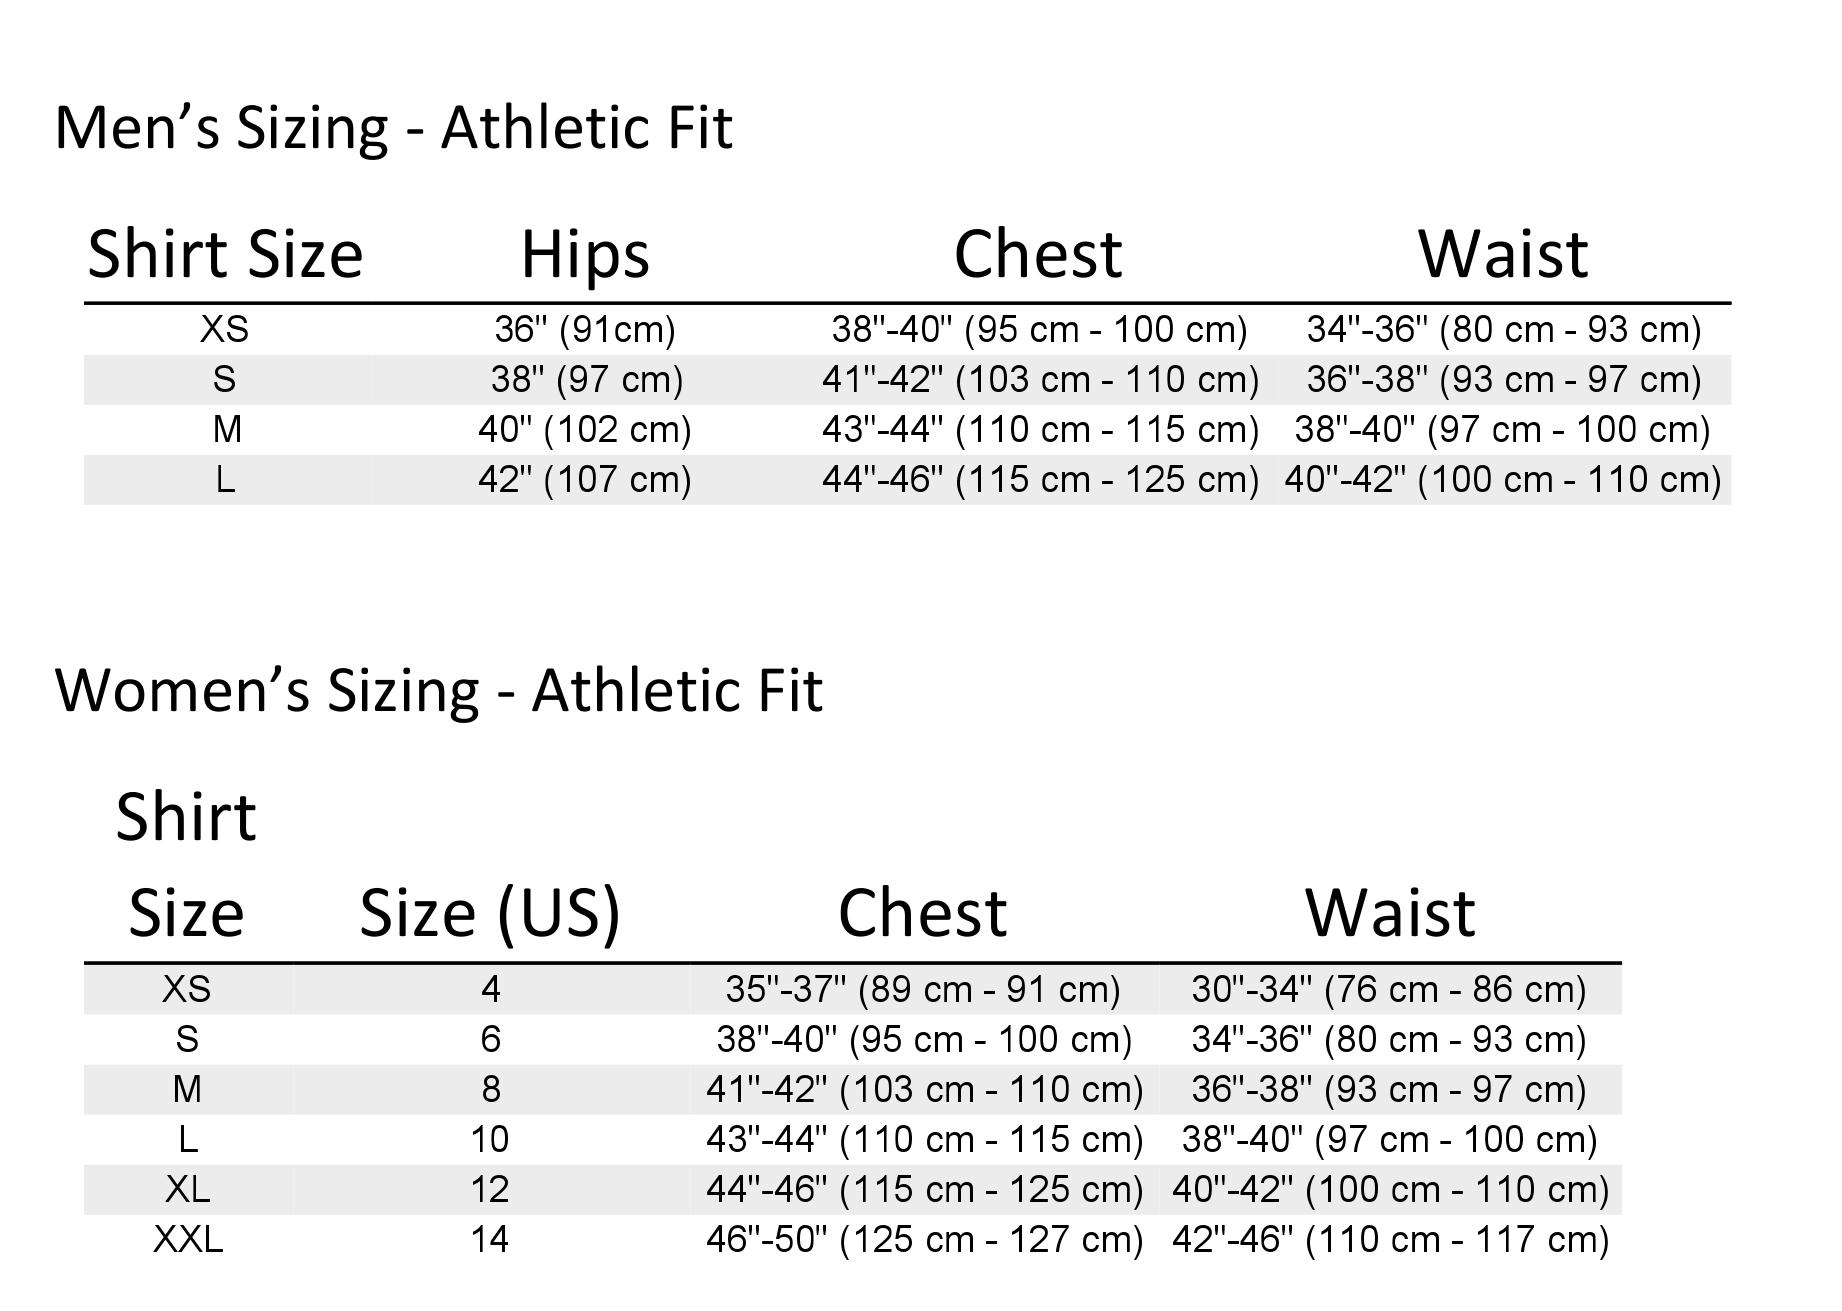Click women's waist 42"-46" (110 cm - 117 cm)
Viewport: 1842px width, 1311px height.
tap(1390, 1239)
